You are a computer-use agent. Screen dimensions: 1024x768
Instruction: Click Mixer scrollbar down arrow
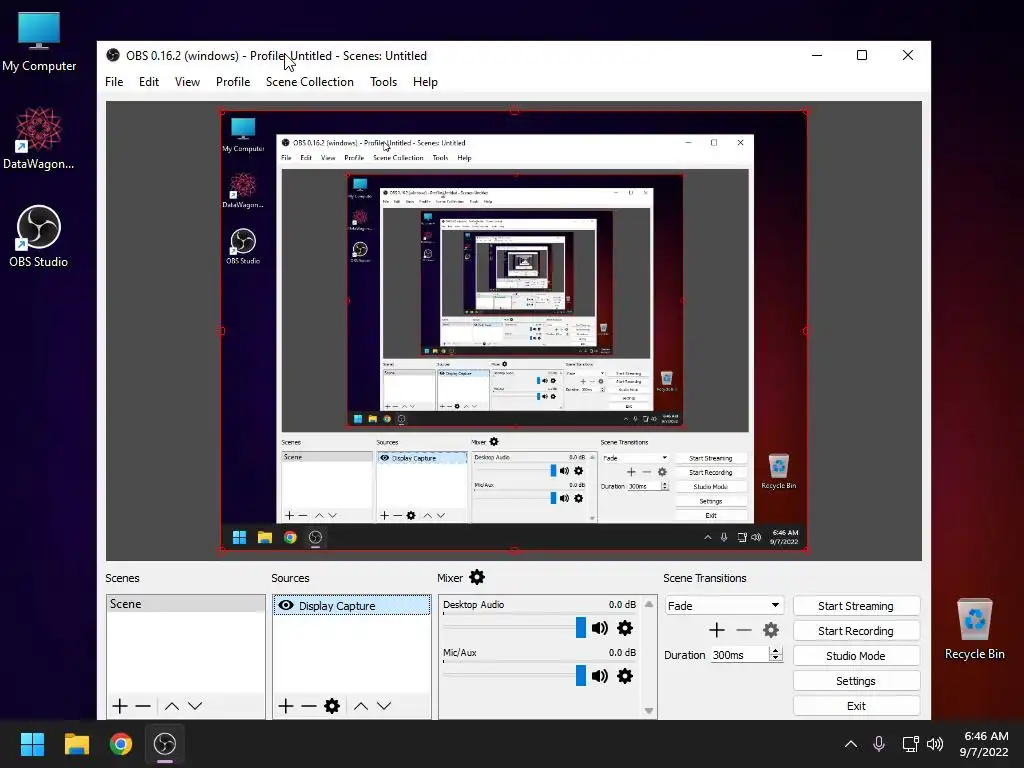click(648, 711)
